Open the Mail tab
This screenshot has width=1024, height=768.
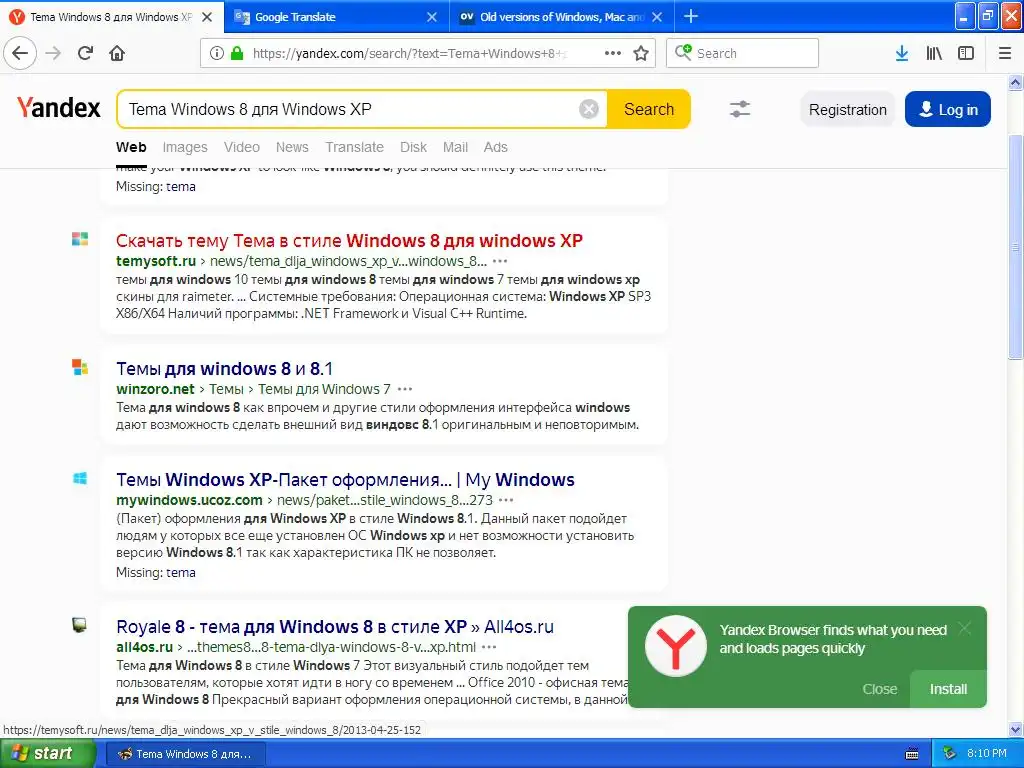[x=455, y=148]
